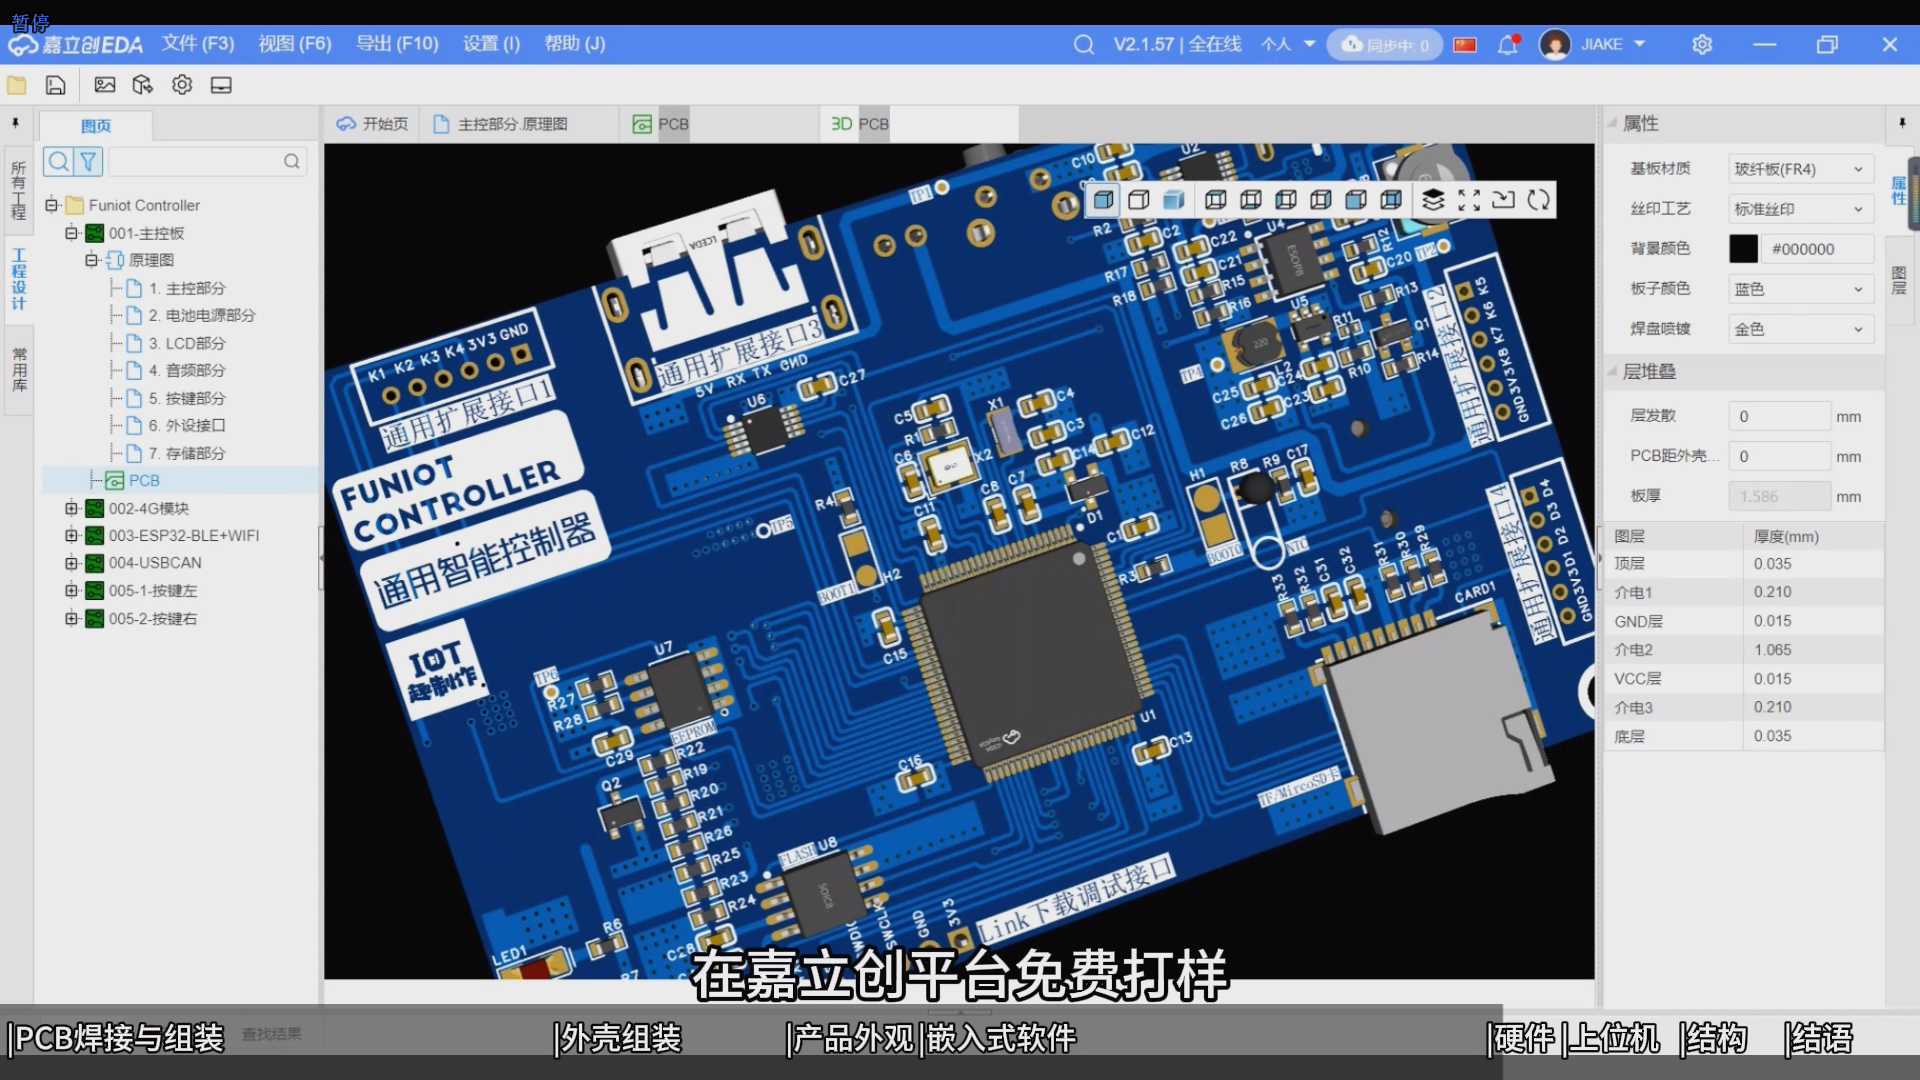Open the notification bell

tap(1508, 44)
